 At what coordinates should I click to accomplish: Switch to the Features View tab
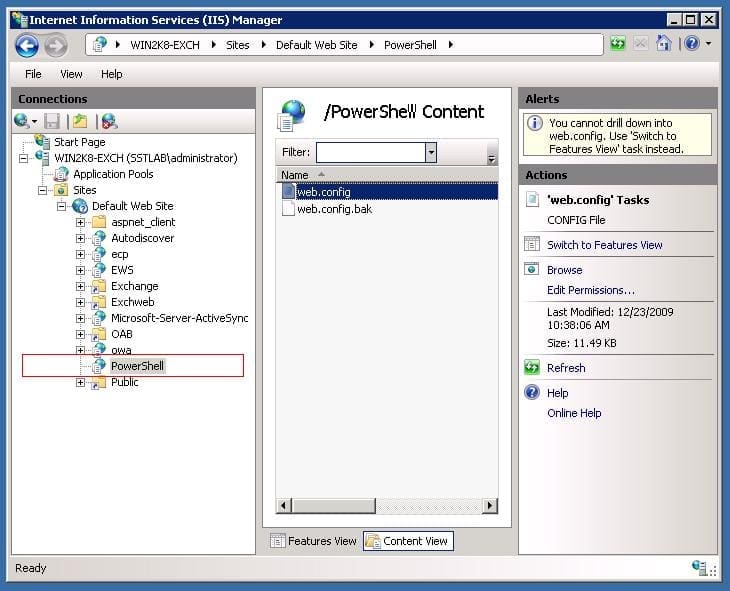pyautogui.click(x=313, y=541)
